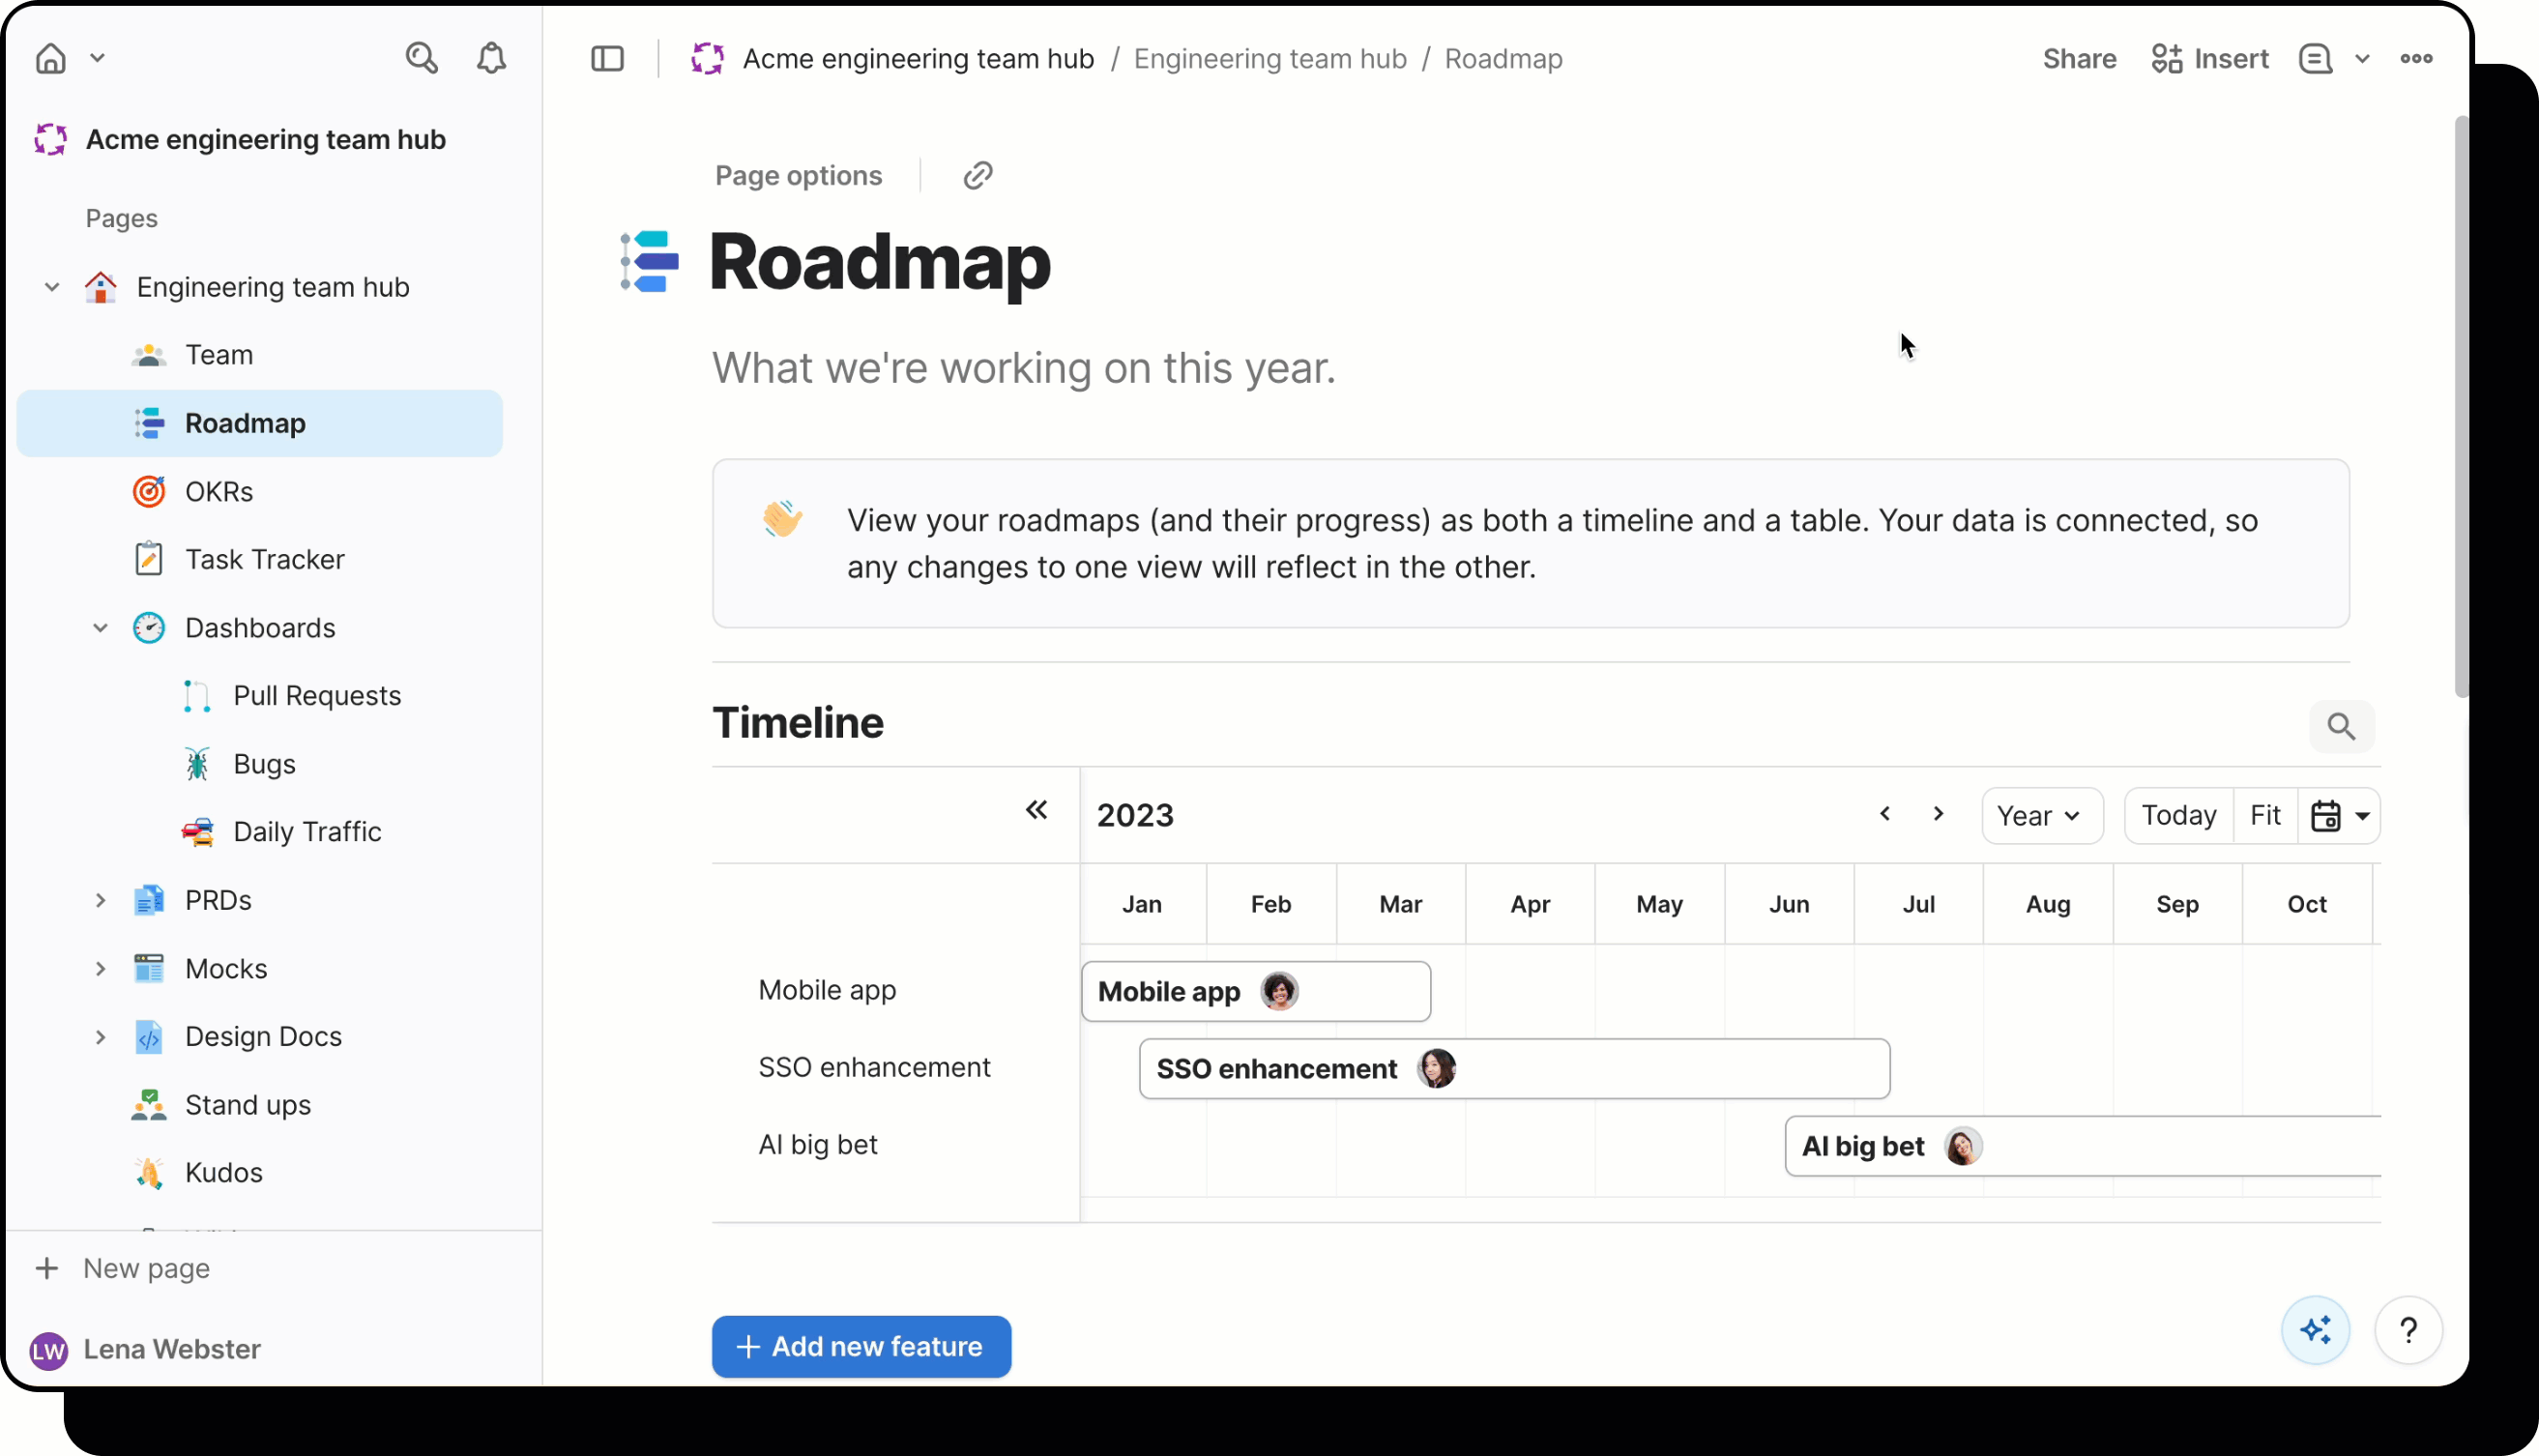Go to the Task Tracker page
This screenshot has width=2539, height=1456.
click(264, 560)
